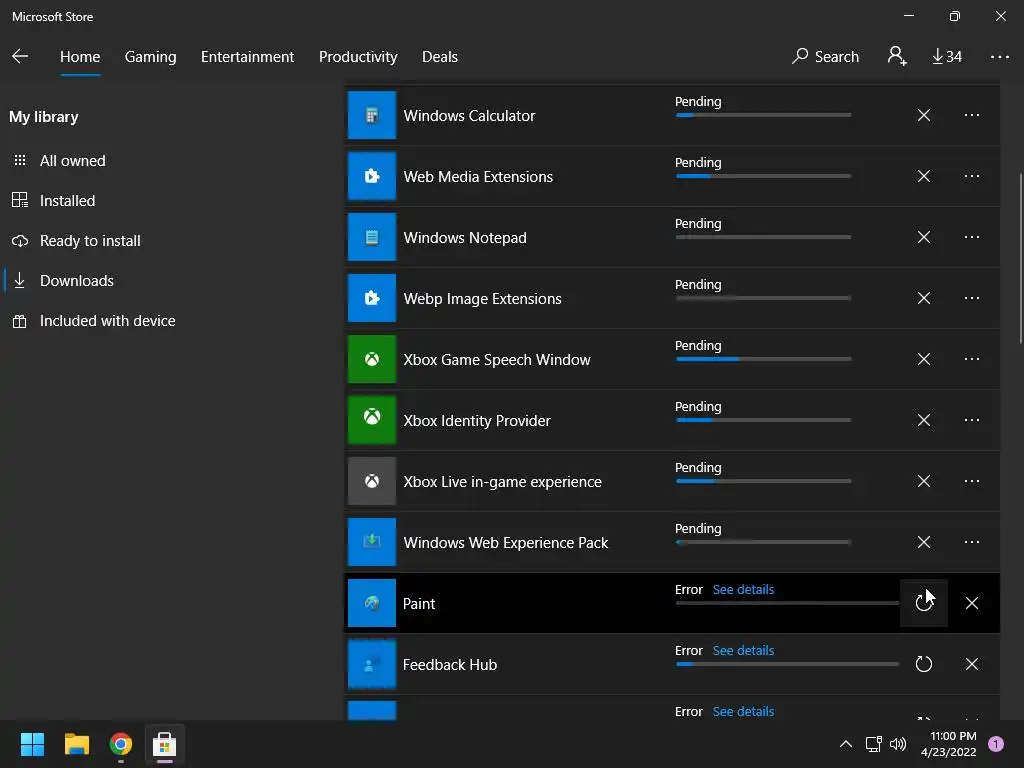The image size is (1024, 768).
Task: Open the downloads indicator showing 34
Action: tap(947, 57)
